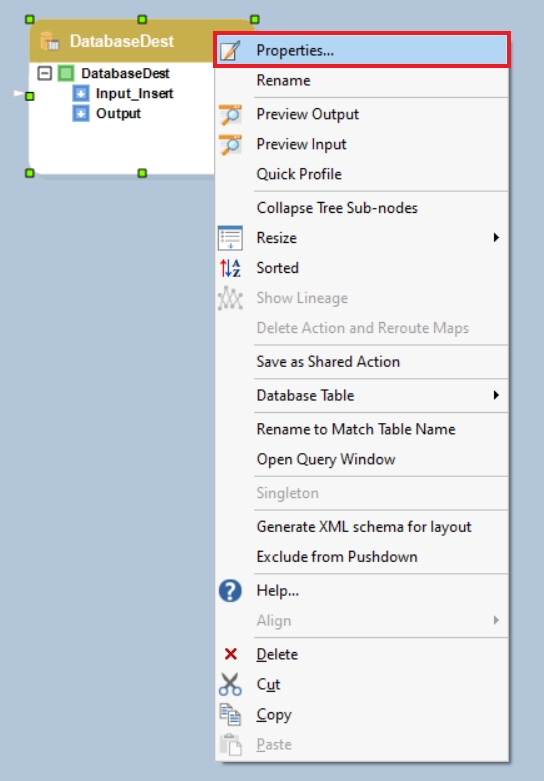
Task: Click the Properties pencil icon
Action: (230, 50)
